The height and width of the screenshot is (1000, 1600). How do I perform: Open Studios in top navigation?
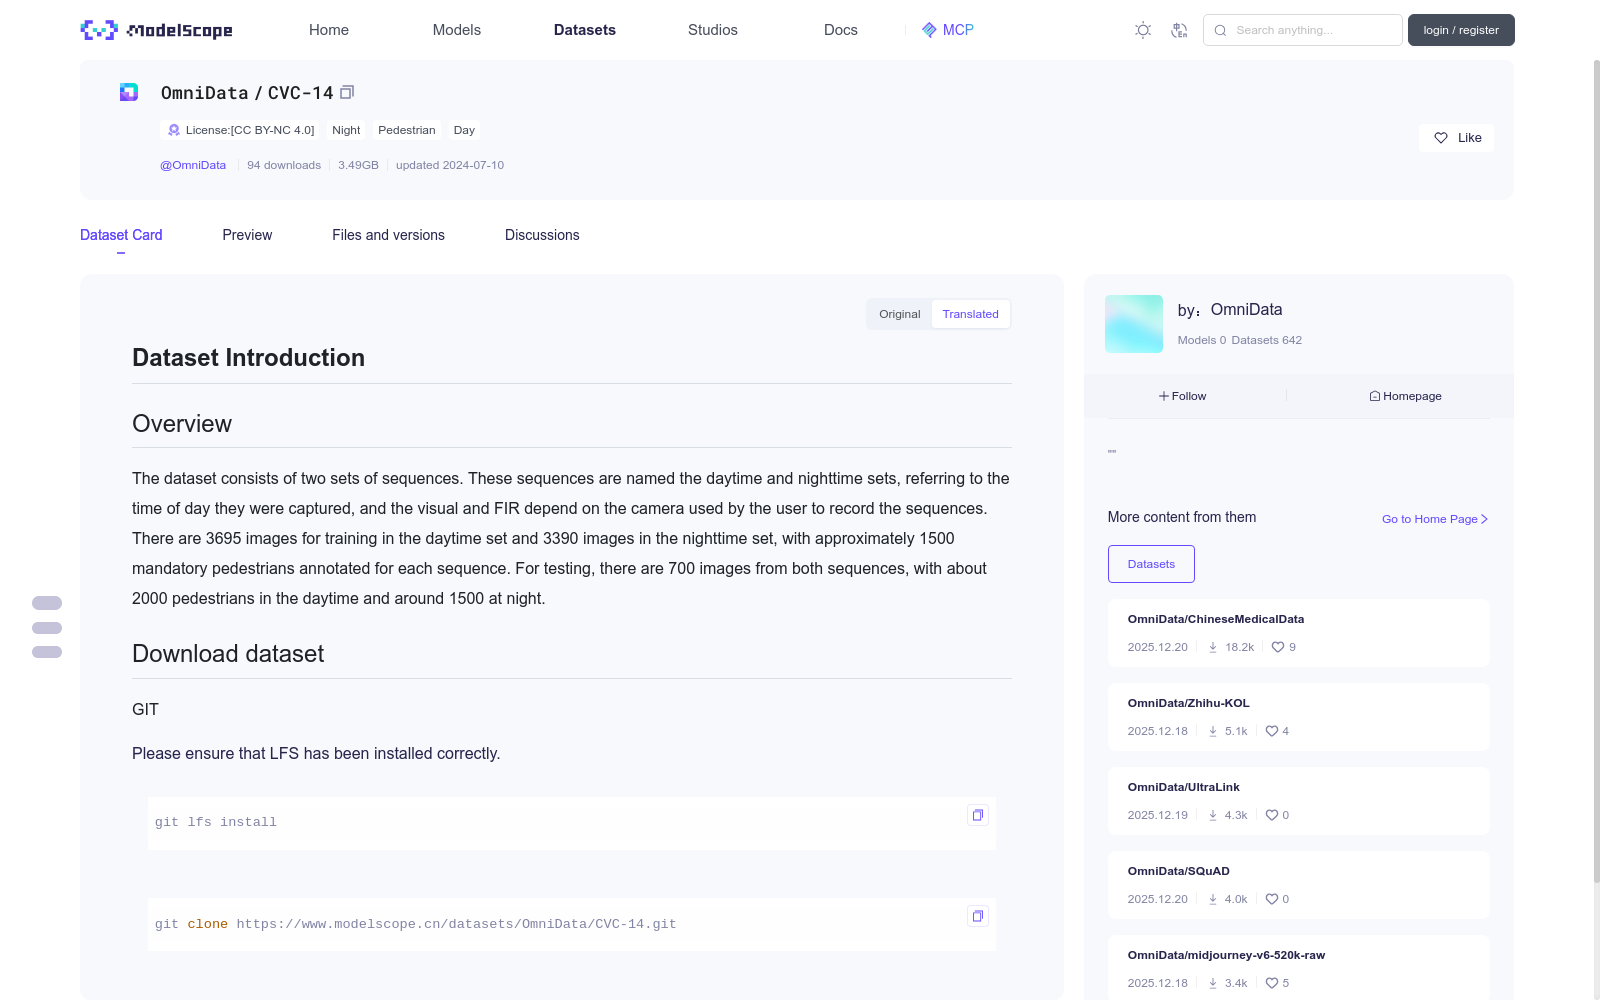tap(713, 30)
